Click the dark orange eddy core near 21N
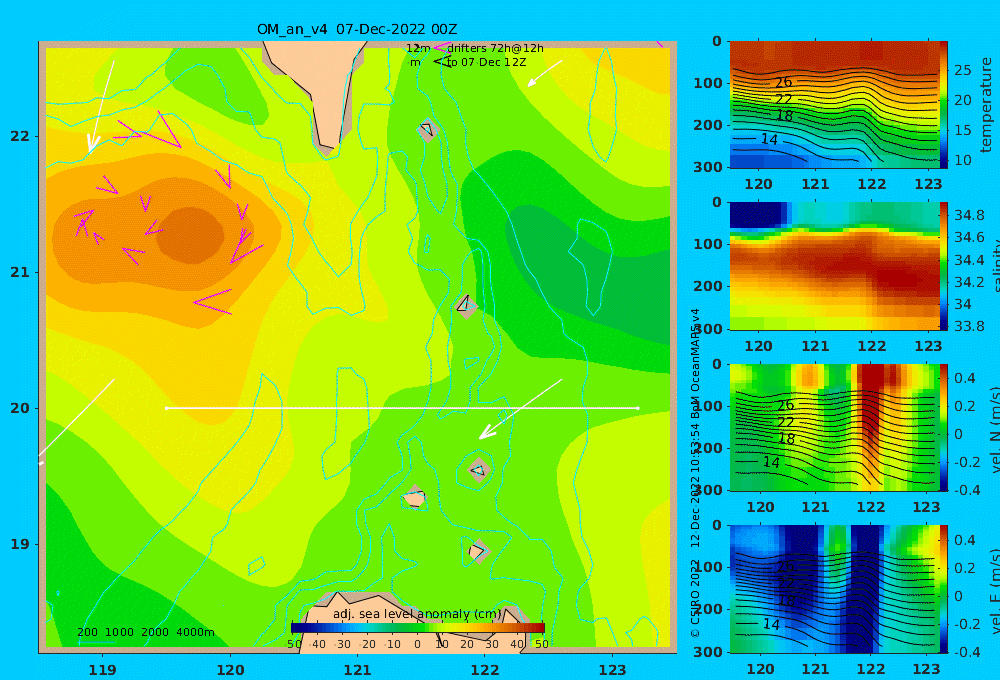 click(x=190, y=235)
